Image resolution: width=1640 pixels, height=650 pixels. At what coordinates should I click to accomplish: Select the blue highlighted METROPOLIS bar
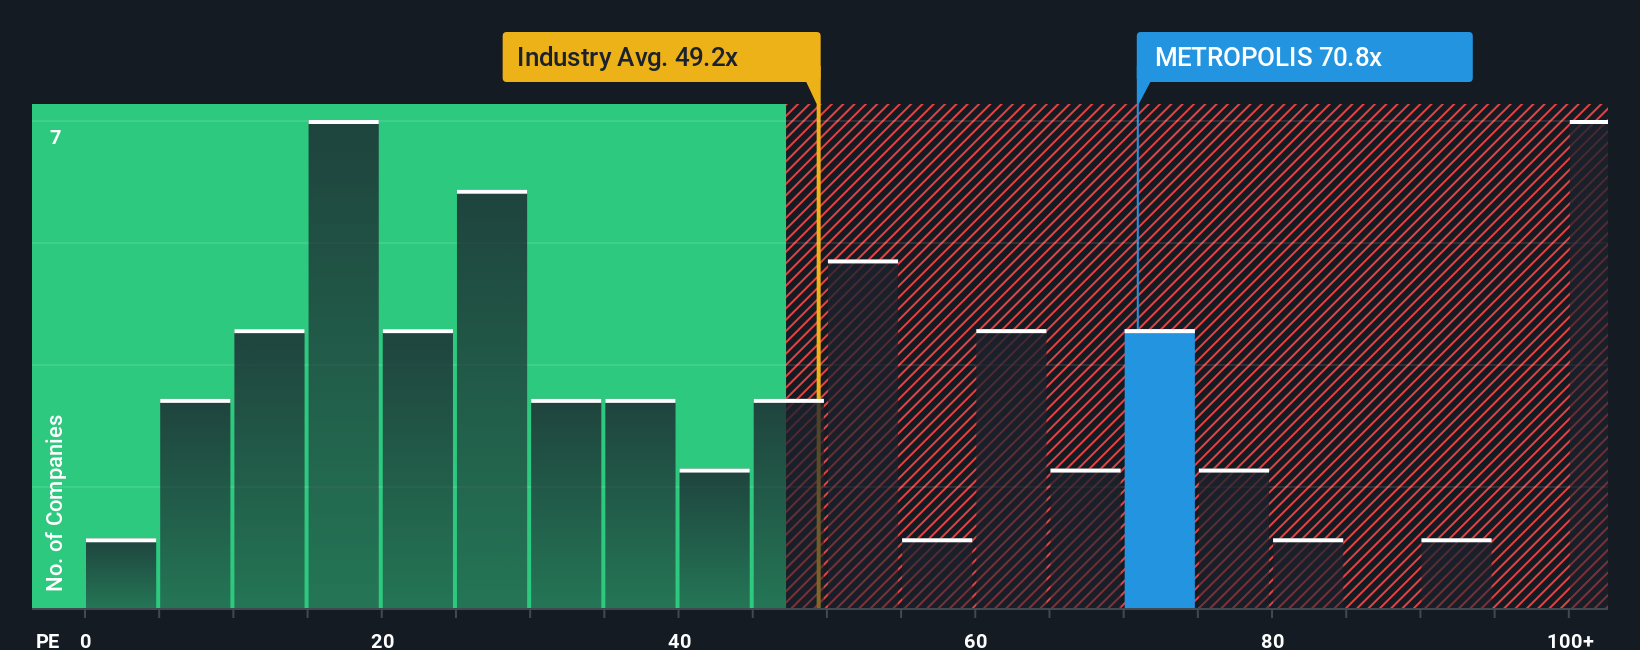tap(1160, 469)
